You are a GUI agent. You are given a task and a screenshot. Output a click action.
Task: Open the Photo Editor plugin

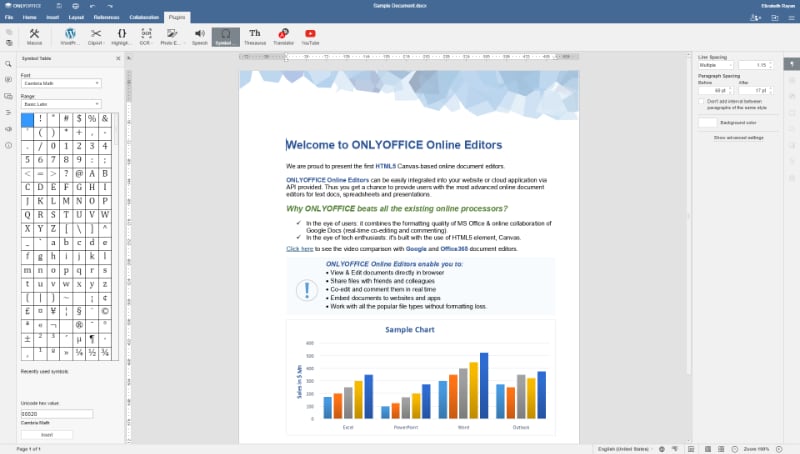click(x=171, y=37)
